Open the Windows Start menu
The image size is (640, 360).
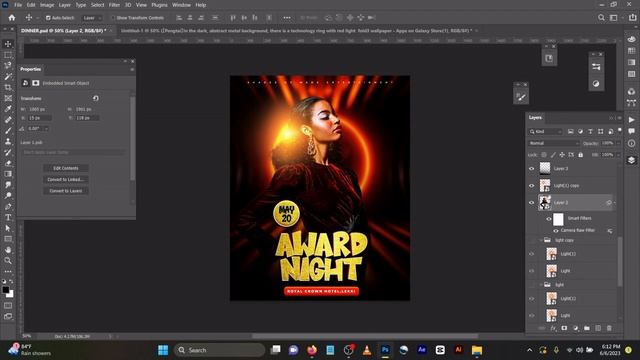[x=163, y=350]
